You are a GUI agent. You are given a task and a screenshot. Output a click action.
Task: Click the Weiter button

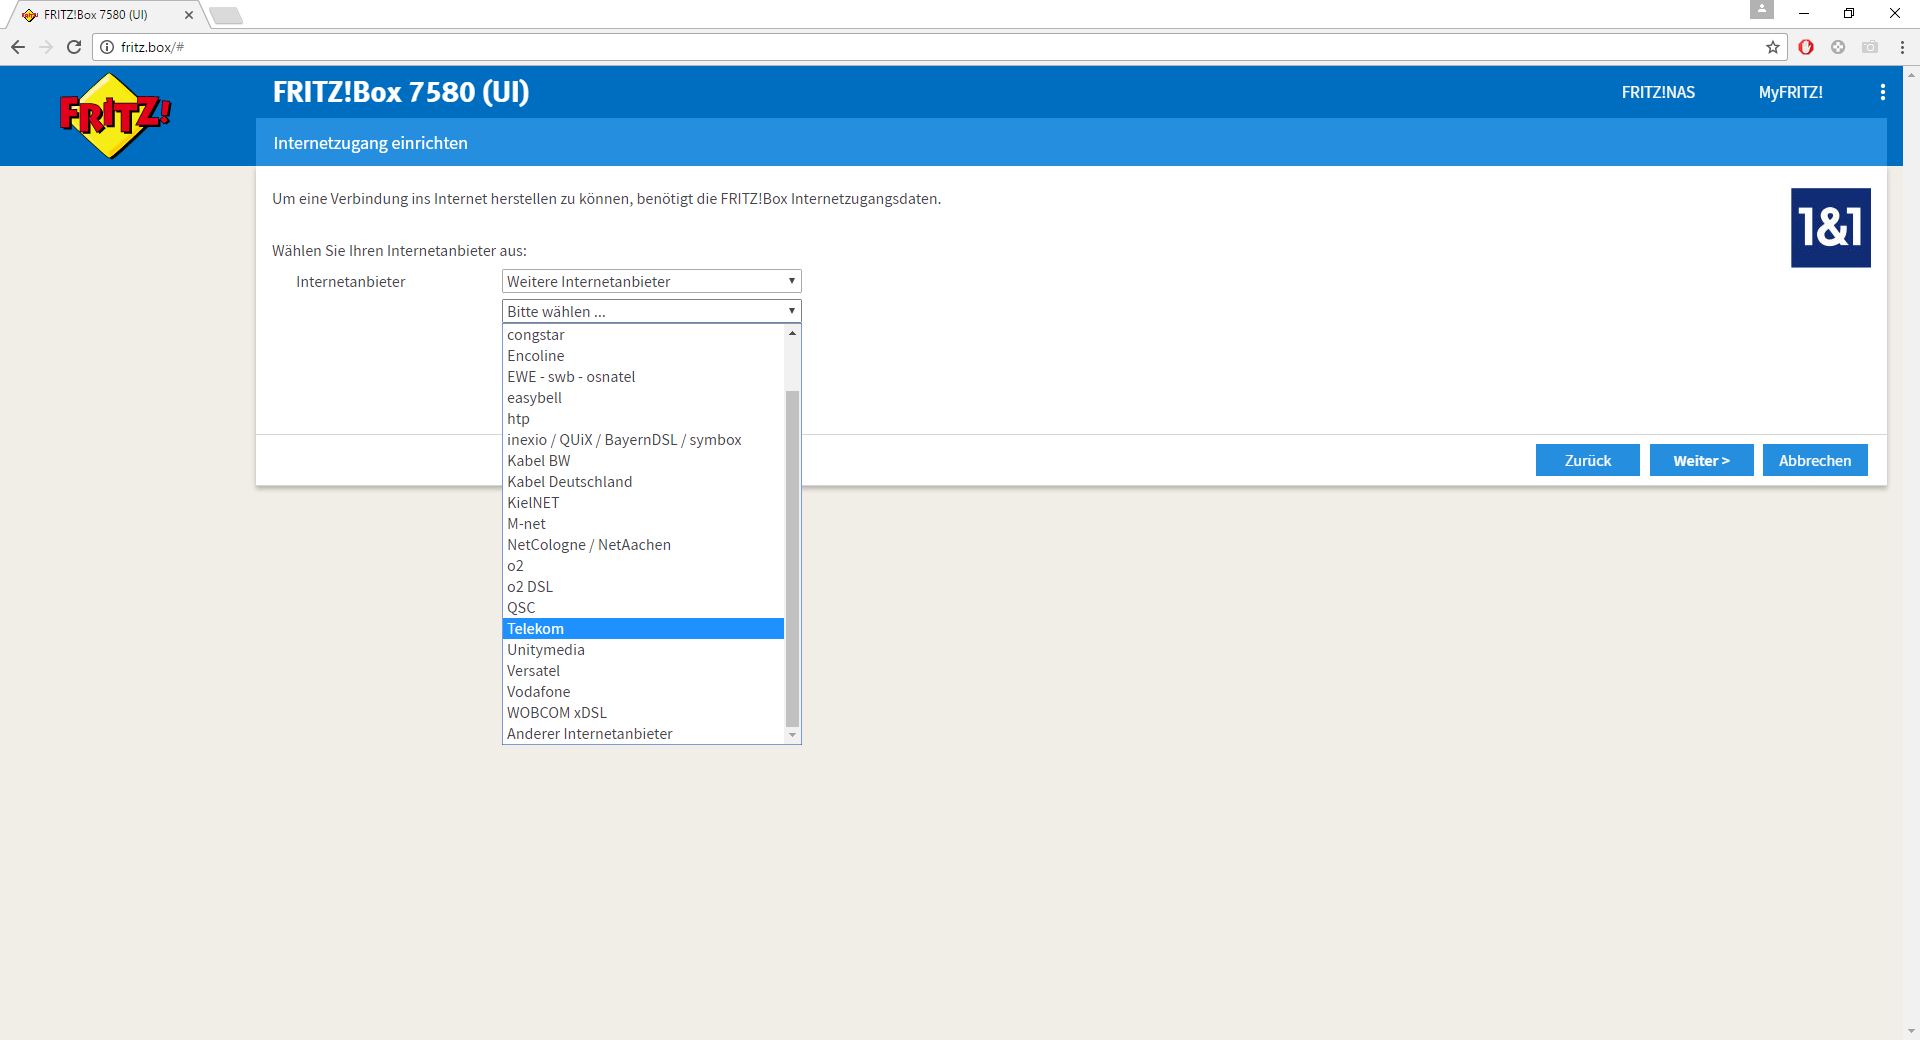tap(1701, 460)
